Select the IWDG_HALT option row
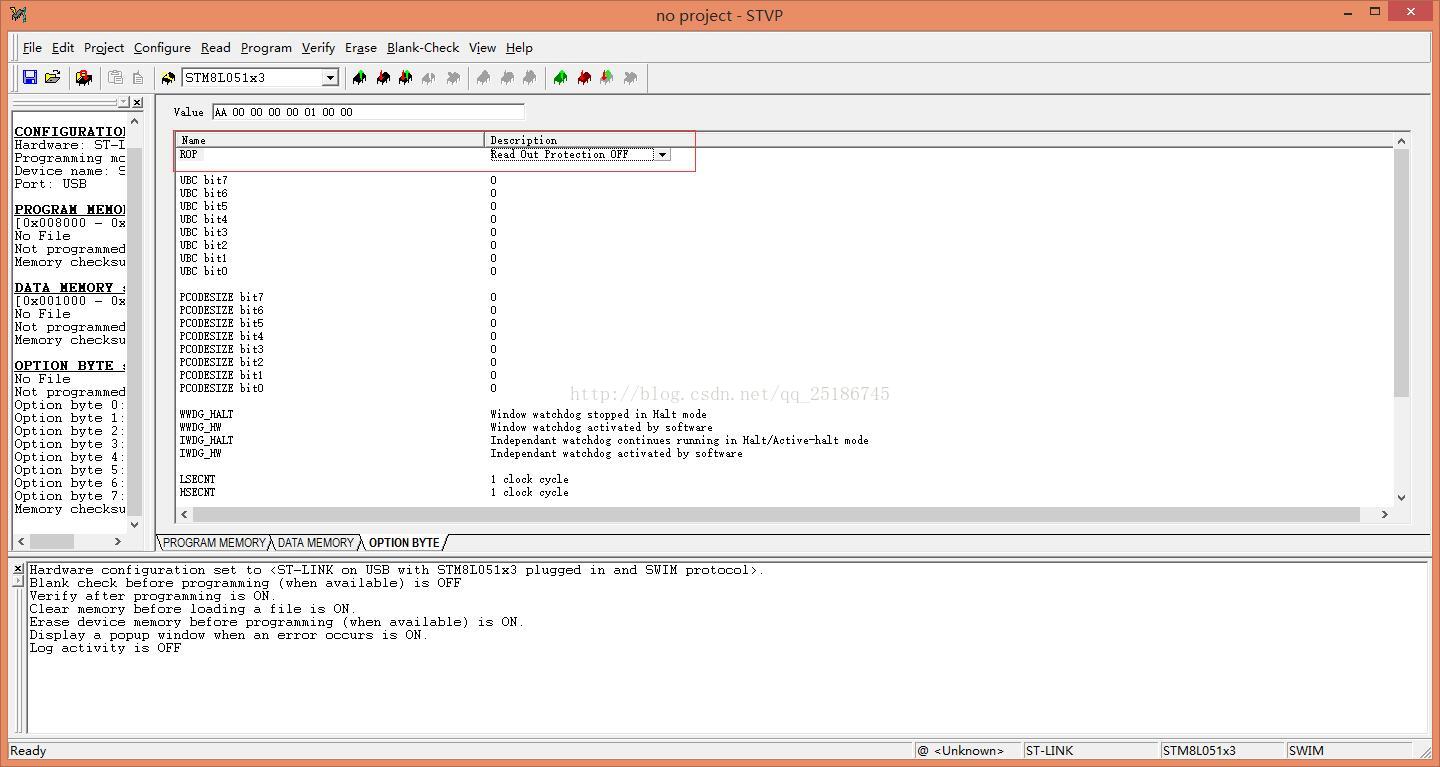The height and width of the screenshot is (767, 1440). coord(206,440)
